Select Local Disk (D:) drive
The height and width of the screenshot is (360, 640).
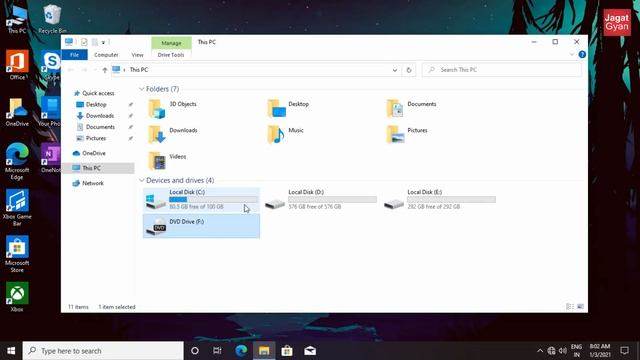320,200
